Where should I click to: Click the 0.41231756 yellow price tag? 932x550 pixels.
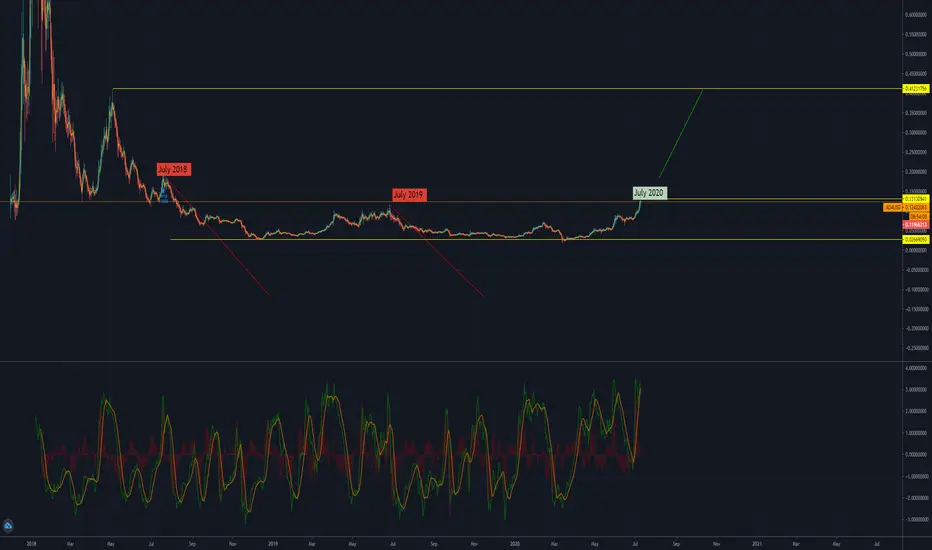[916, 89]
